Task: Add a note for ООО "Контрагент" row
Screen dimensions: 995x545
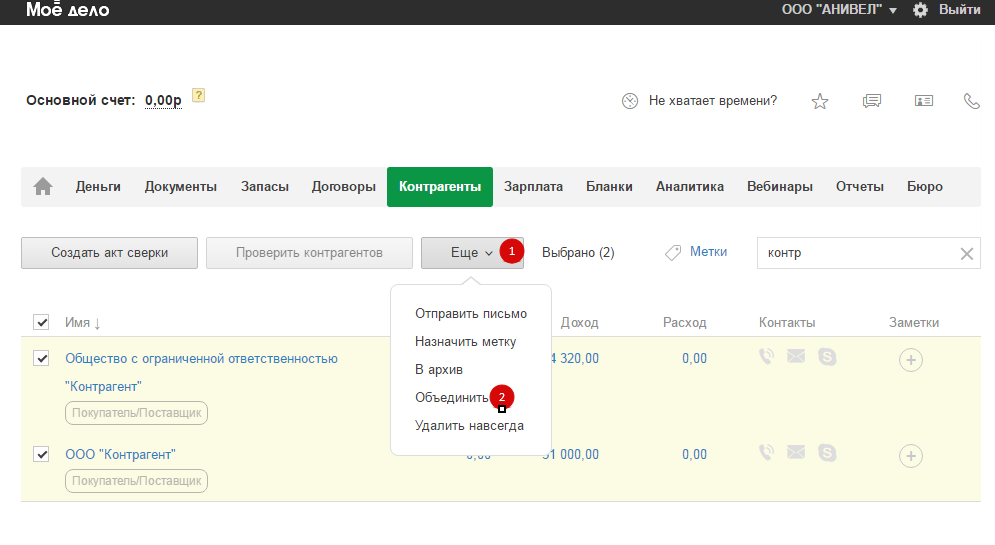Action: (910, 456)
